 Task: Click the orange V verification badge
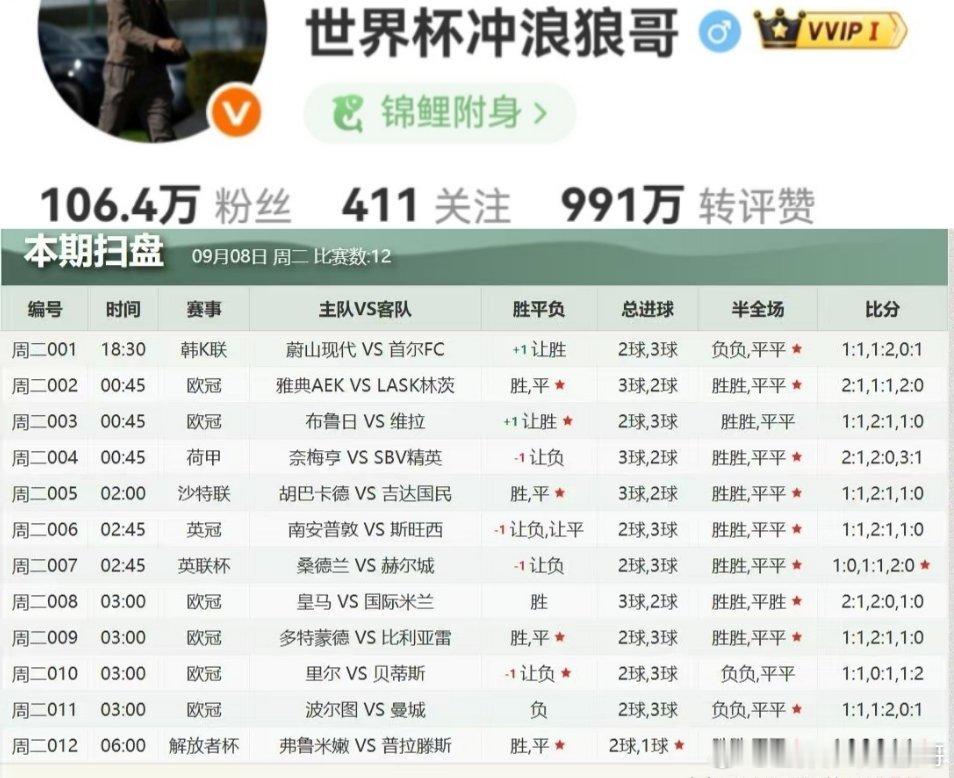(234, 113)
